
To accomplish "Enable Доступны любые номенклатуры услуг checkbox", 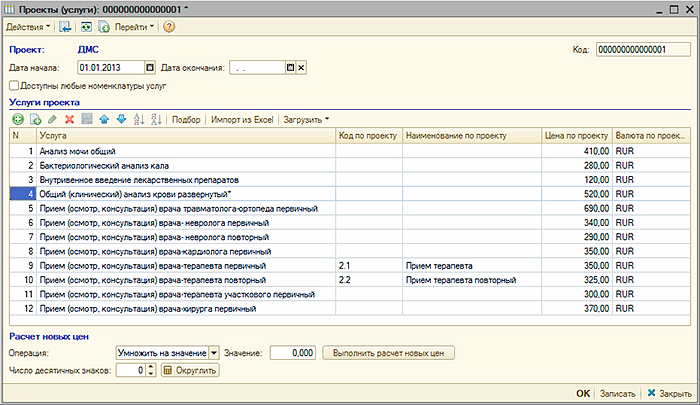I will click(x=14, y=87).
